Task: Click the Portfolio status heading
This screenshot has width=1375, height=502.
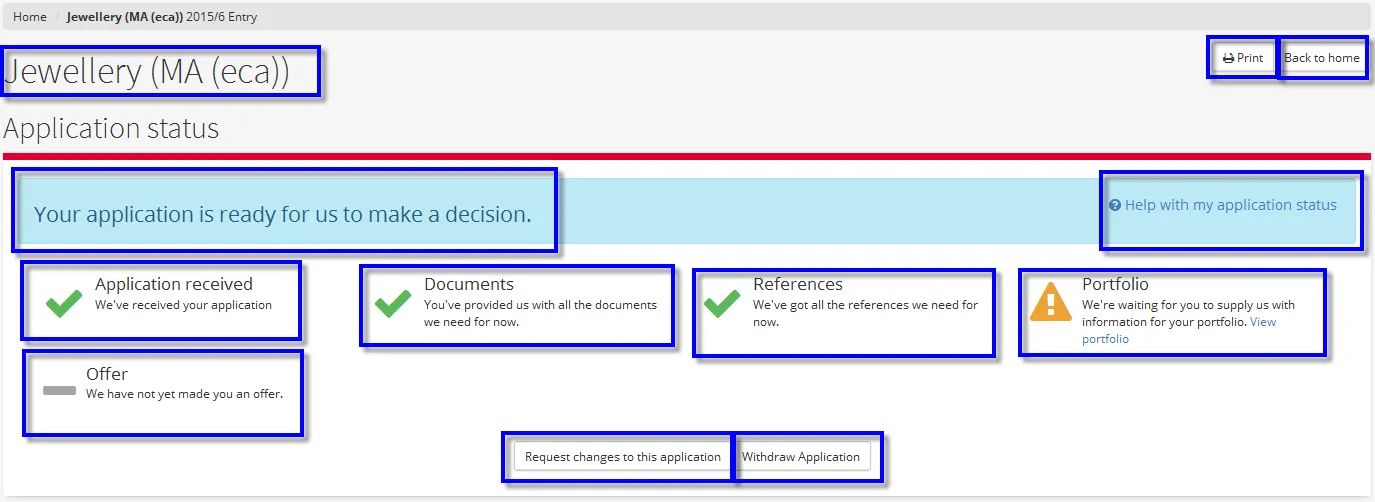Action: coord(1115,284)
